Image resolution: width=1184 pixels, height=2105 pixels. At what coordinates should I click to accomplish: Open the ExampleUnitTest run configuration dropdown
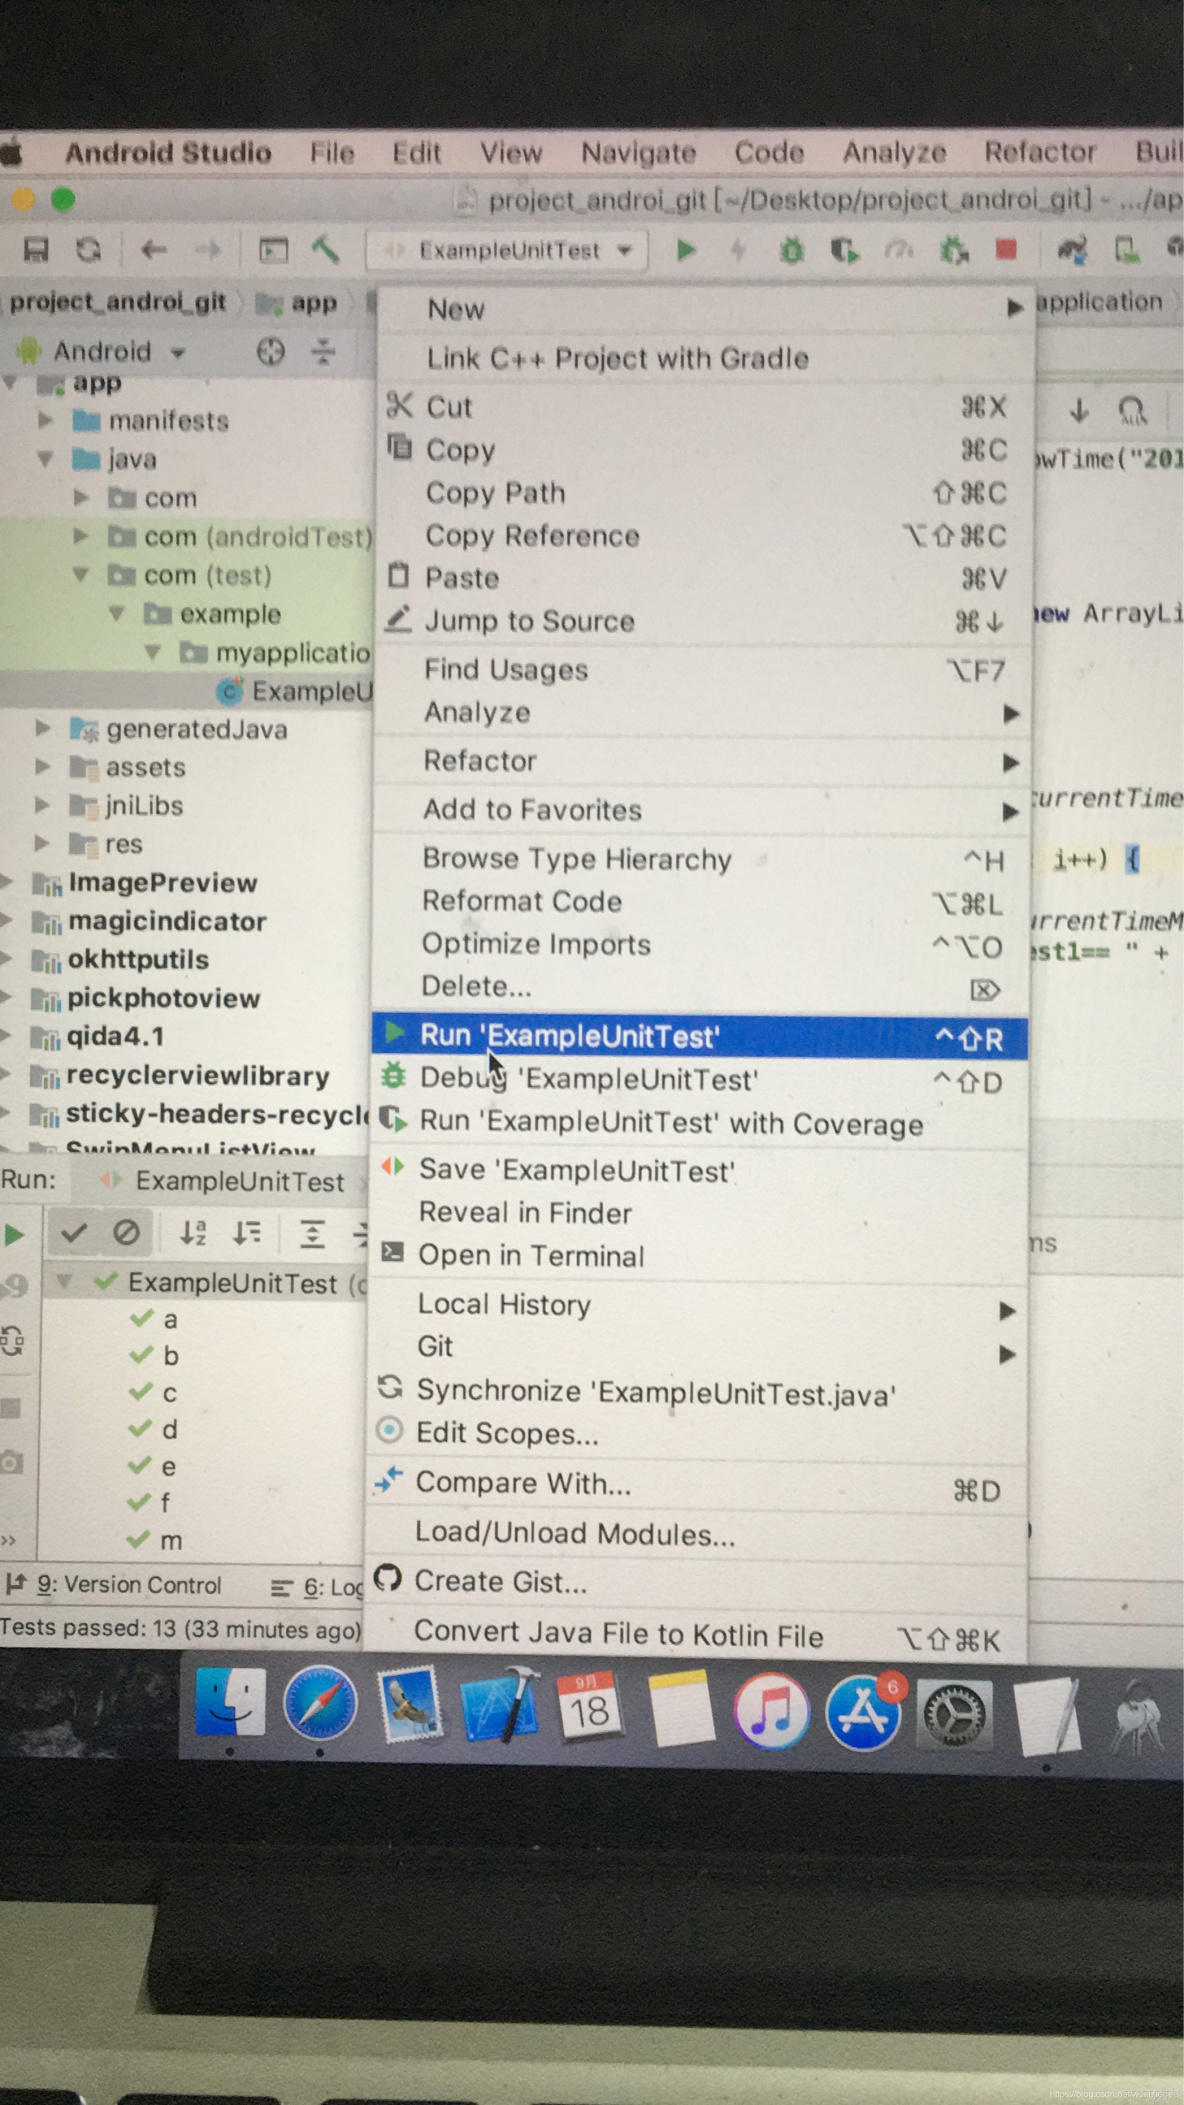coord(509,250)
